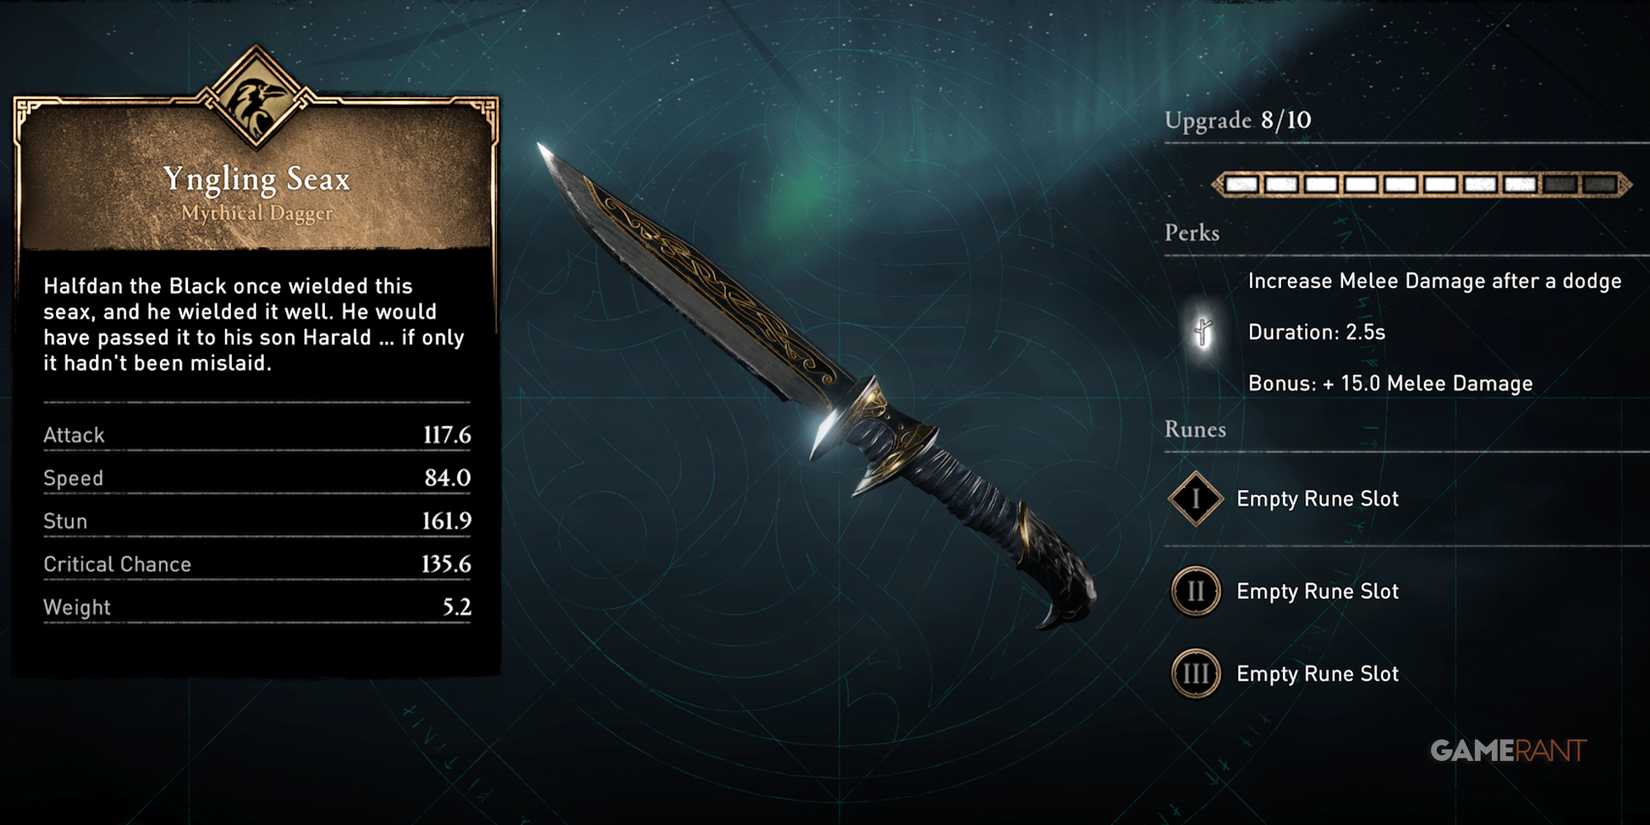Click the ninth empty upgrade segment
Image resolution: width=1650 pixels, height=825 pixels.
(x=1559, y=184)
